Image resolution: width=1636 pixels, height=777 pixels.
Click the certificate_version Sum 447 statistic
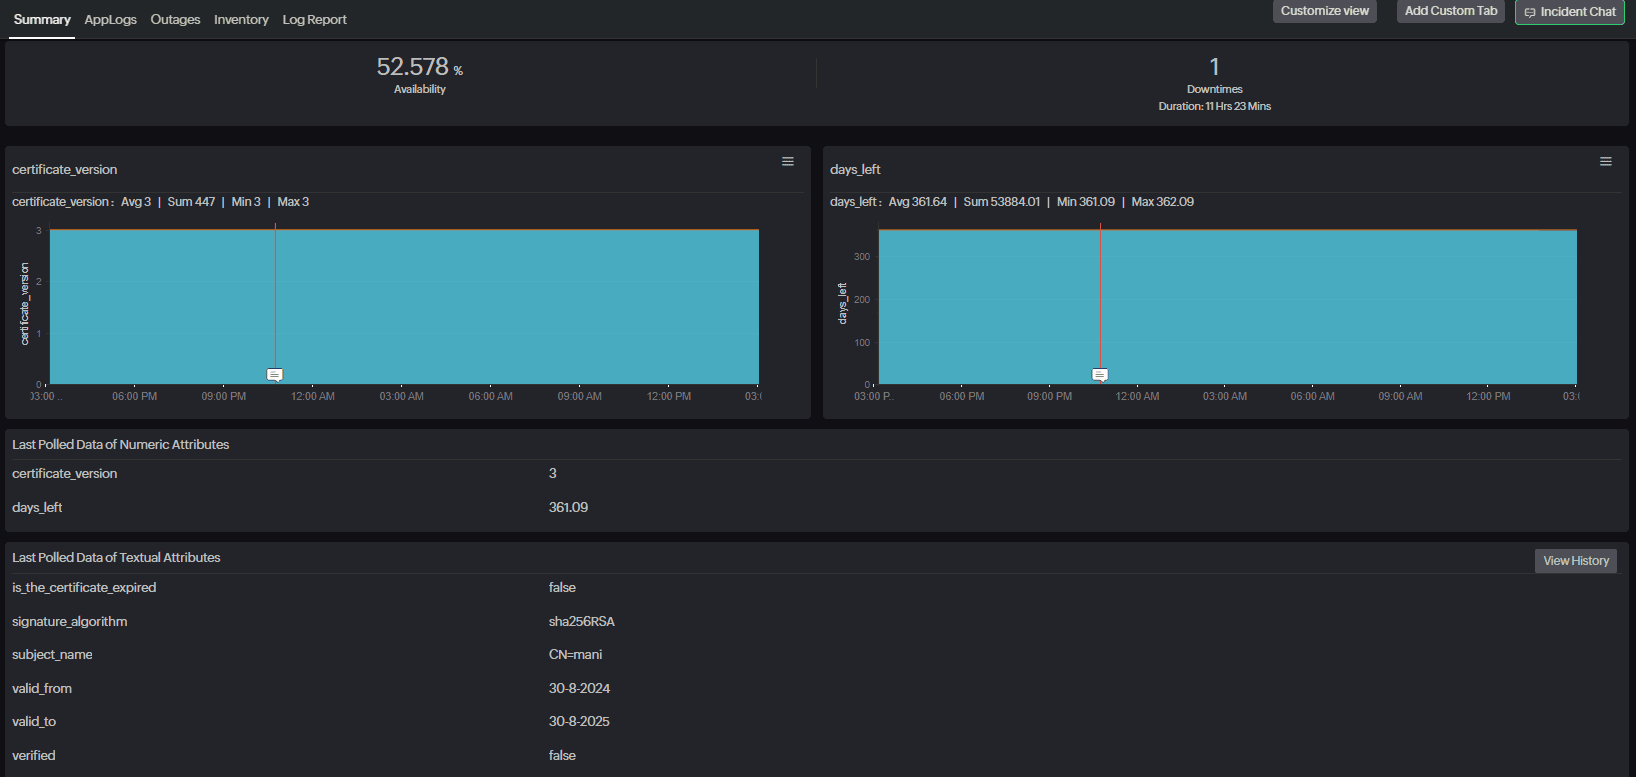(x=191, y=202)
